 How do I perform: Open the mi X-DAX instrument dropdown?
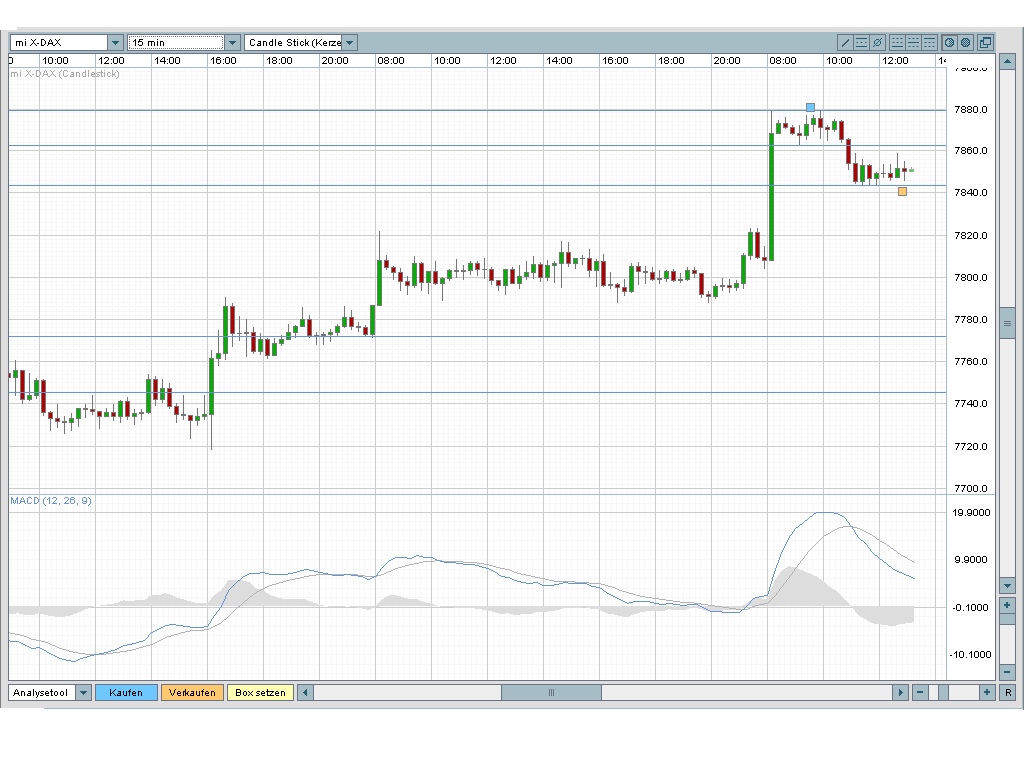click(115, 42)
